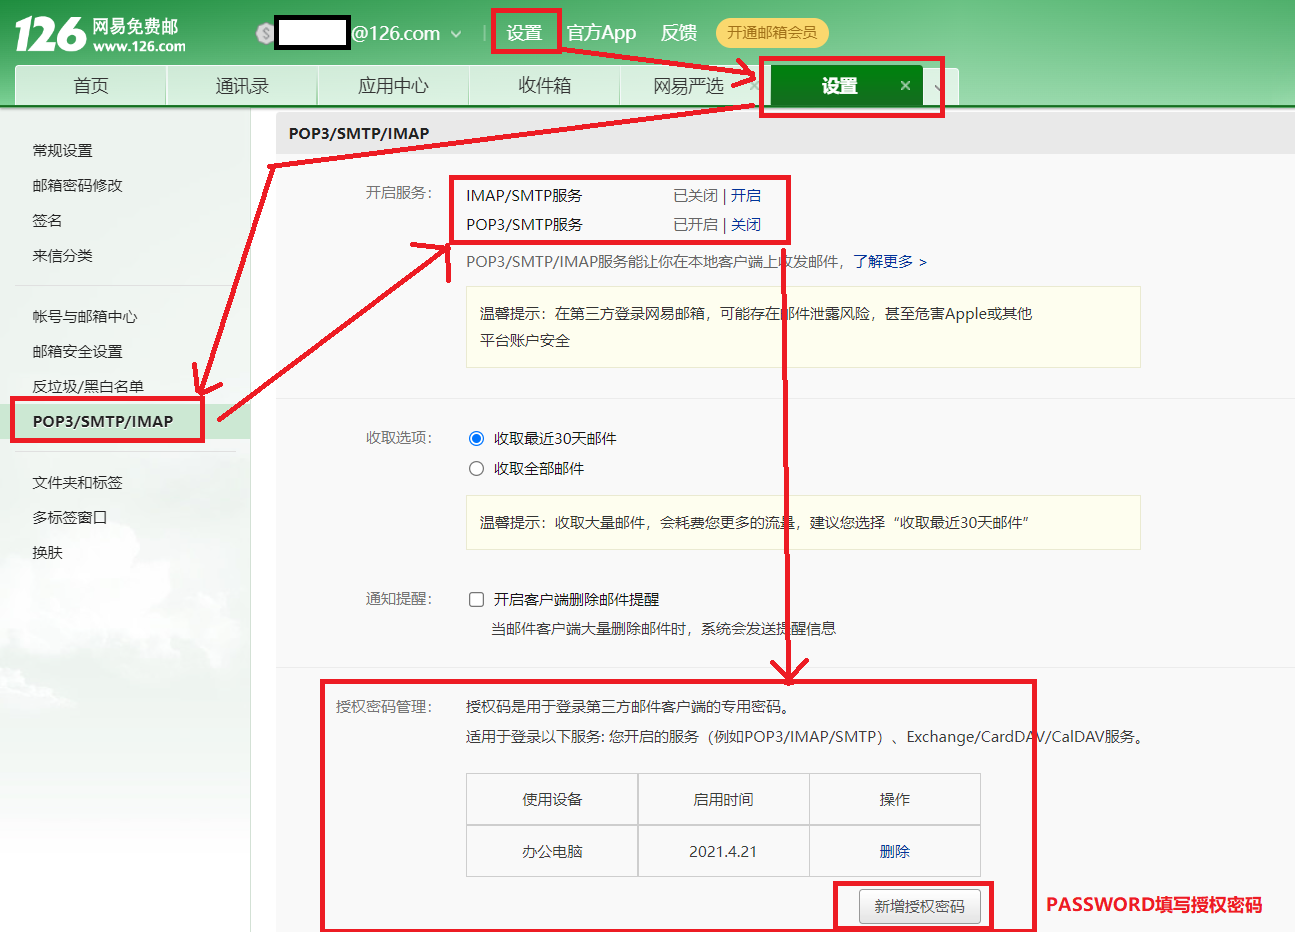Click the IMAP/SMTP 已关闭 status text
1295x932 pixels.
coord(695,195)
